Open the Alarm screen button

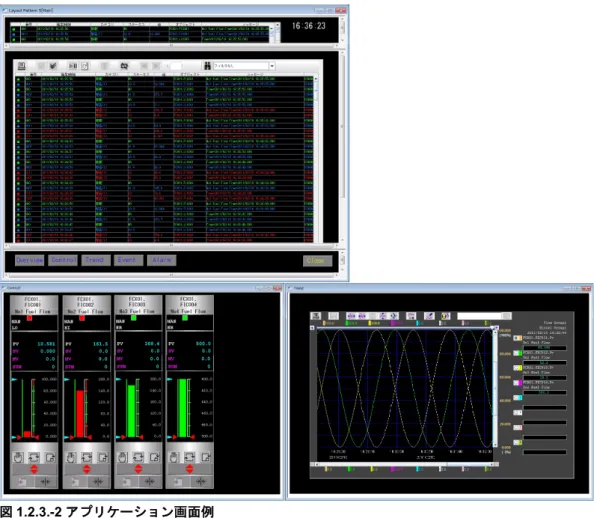tap(161, 260)
